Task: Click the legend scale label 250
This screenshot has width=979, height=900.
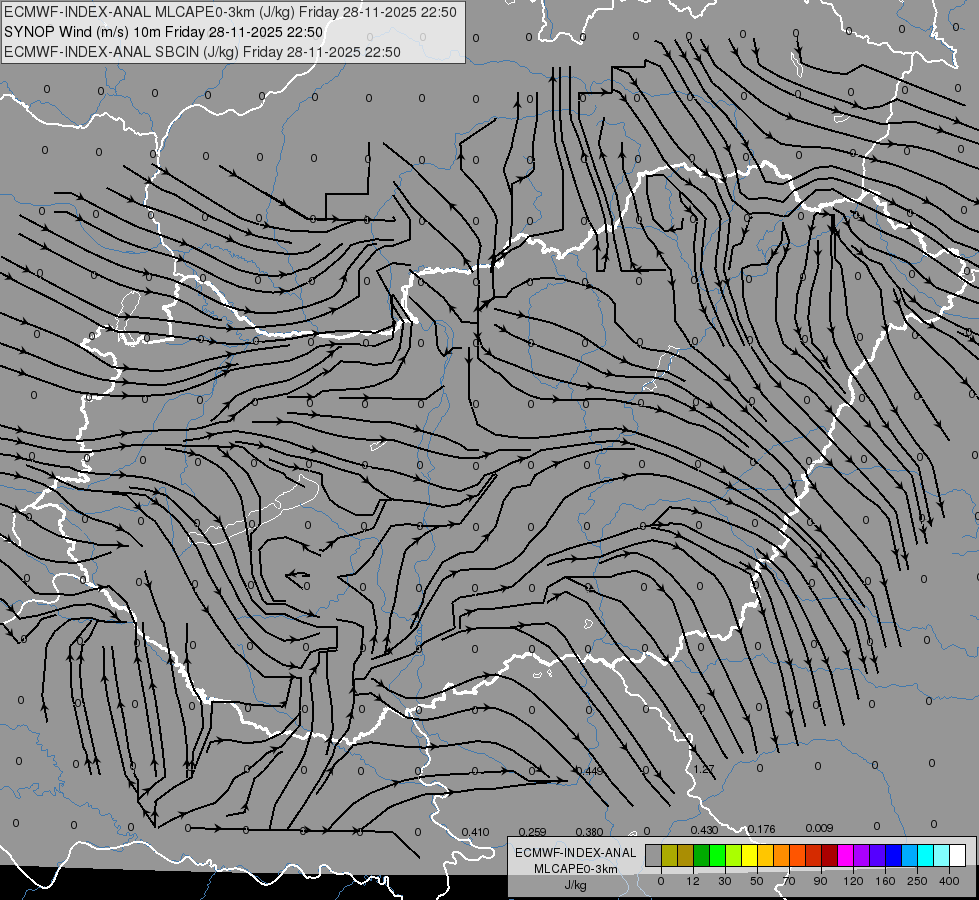Action: 917,881
